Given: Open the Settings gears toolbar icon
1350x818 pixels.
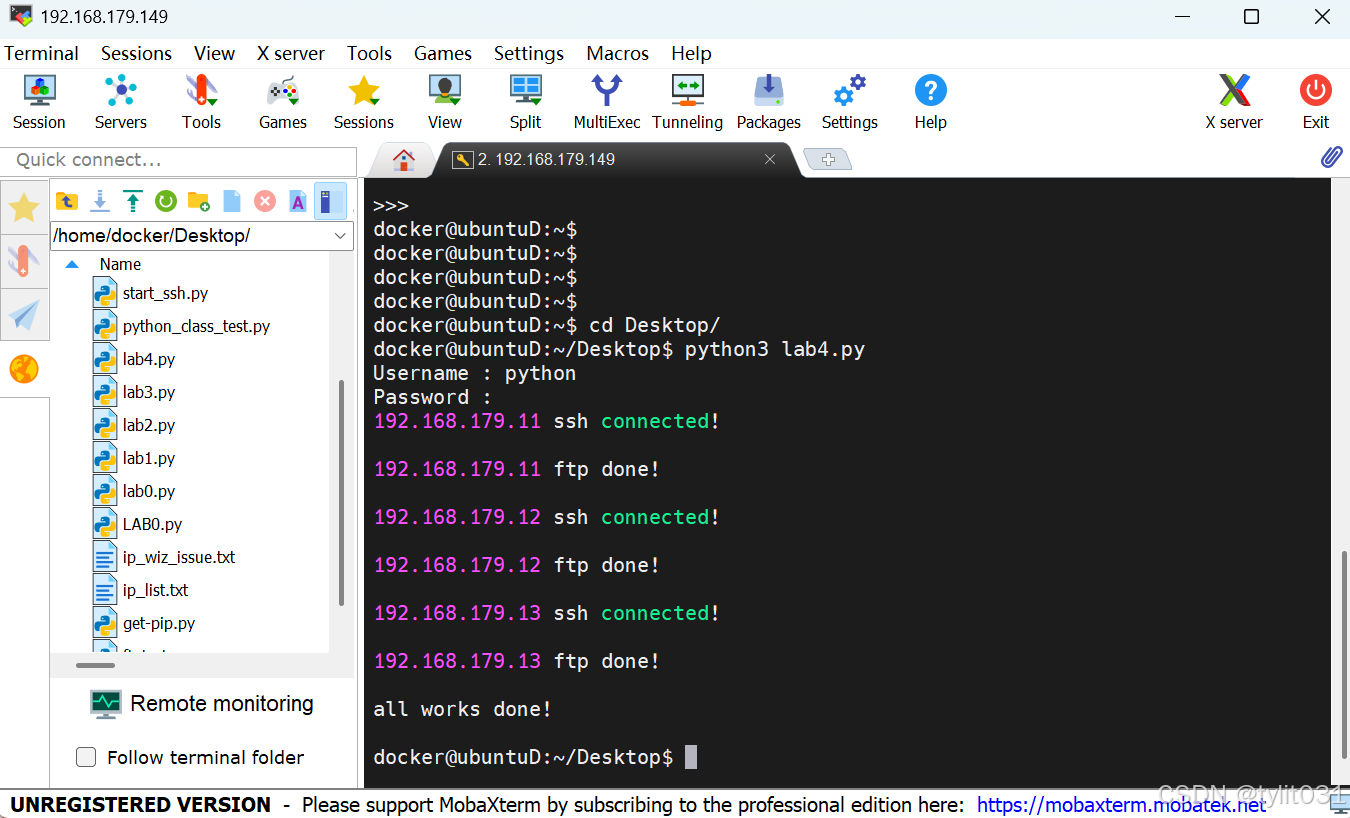Looking at the screenshot, I should 850,102.
